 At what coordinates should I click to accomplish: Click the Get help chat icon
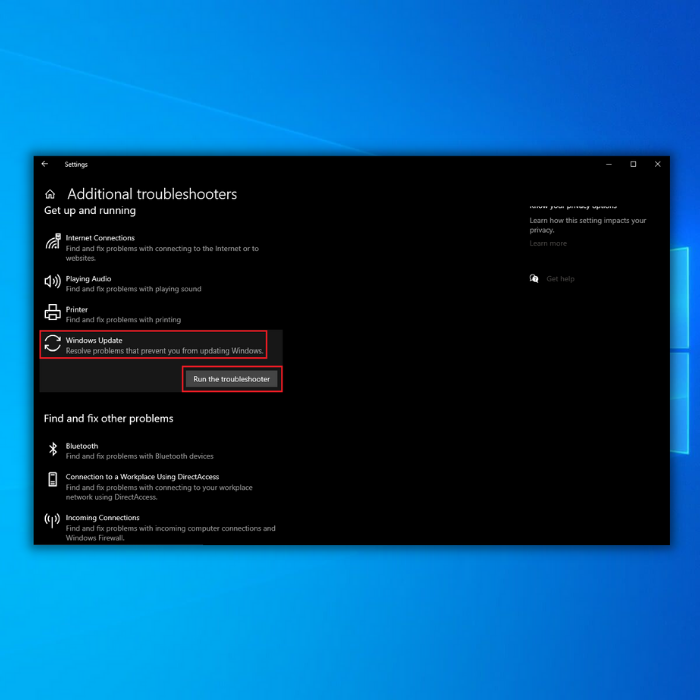[534, 279]
